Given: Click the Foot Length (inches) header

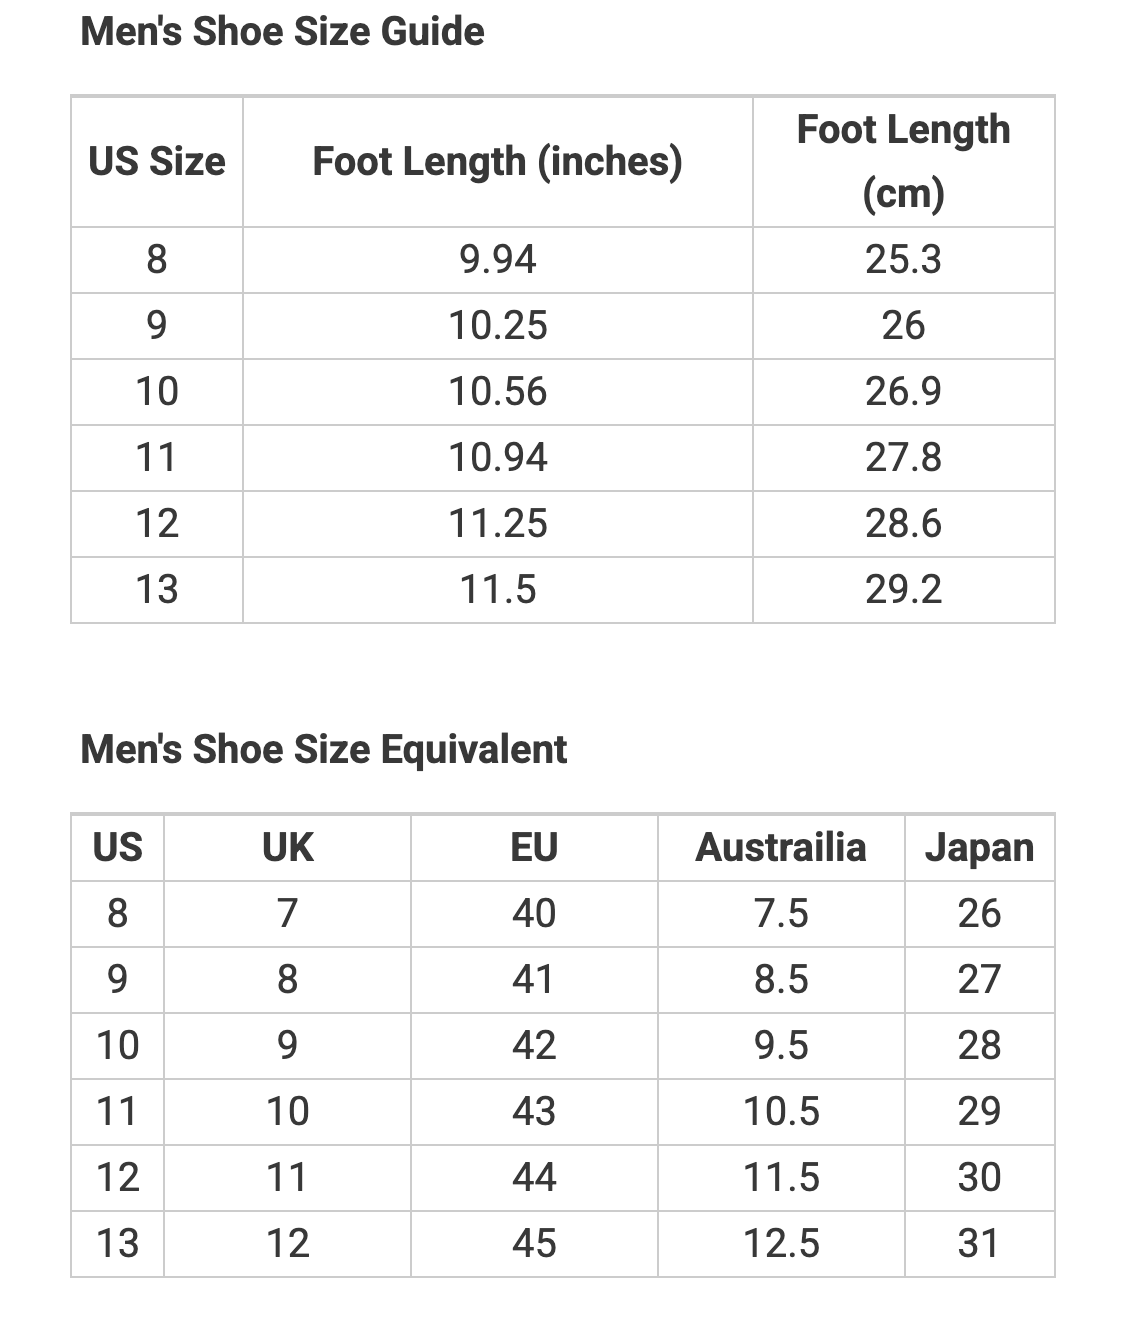Looking at the screenshot, I should 497,162.
